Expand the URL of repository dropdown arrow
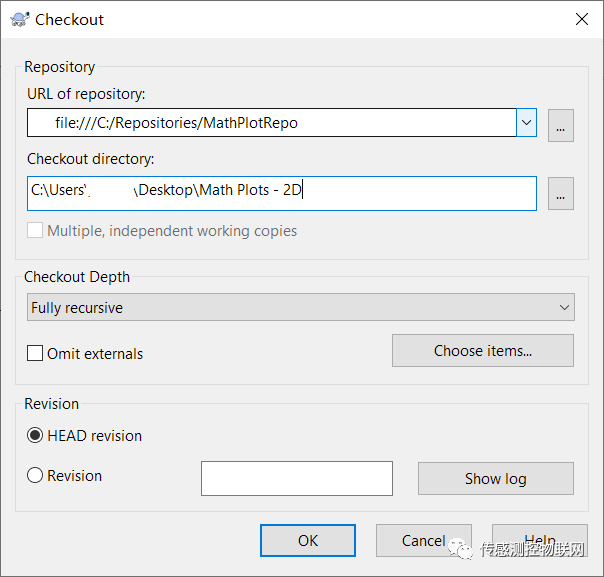Image resolution: width=604 pixels, height=577 pixels. (527, 123)
